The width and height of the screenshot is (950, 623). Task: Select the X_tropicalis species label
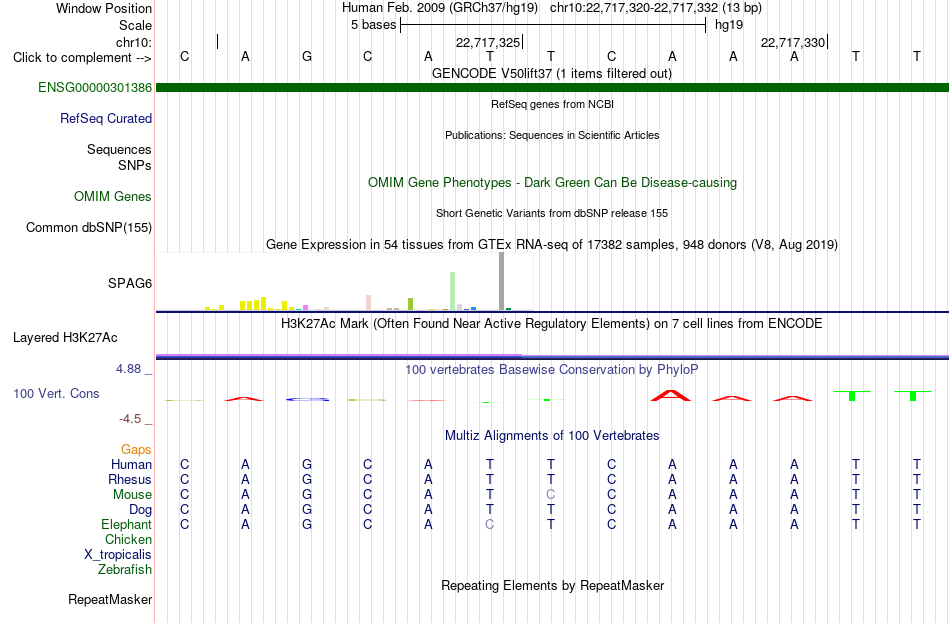[x=118, y=555]
